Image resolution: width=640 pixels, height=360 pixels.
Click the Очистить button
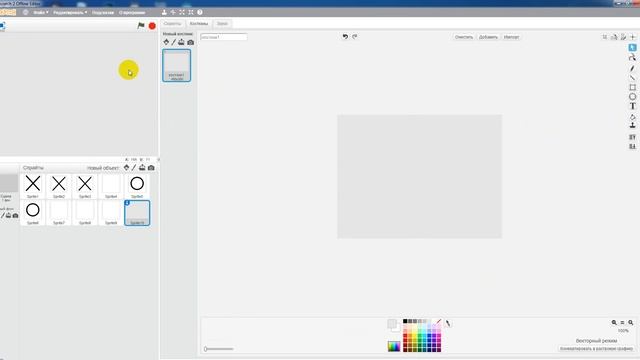pyautogui.click(x=464, y=37)
